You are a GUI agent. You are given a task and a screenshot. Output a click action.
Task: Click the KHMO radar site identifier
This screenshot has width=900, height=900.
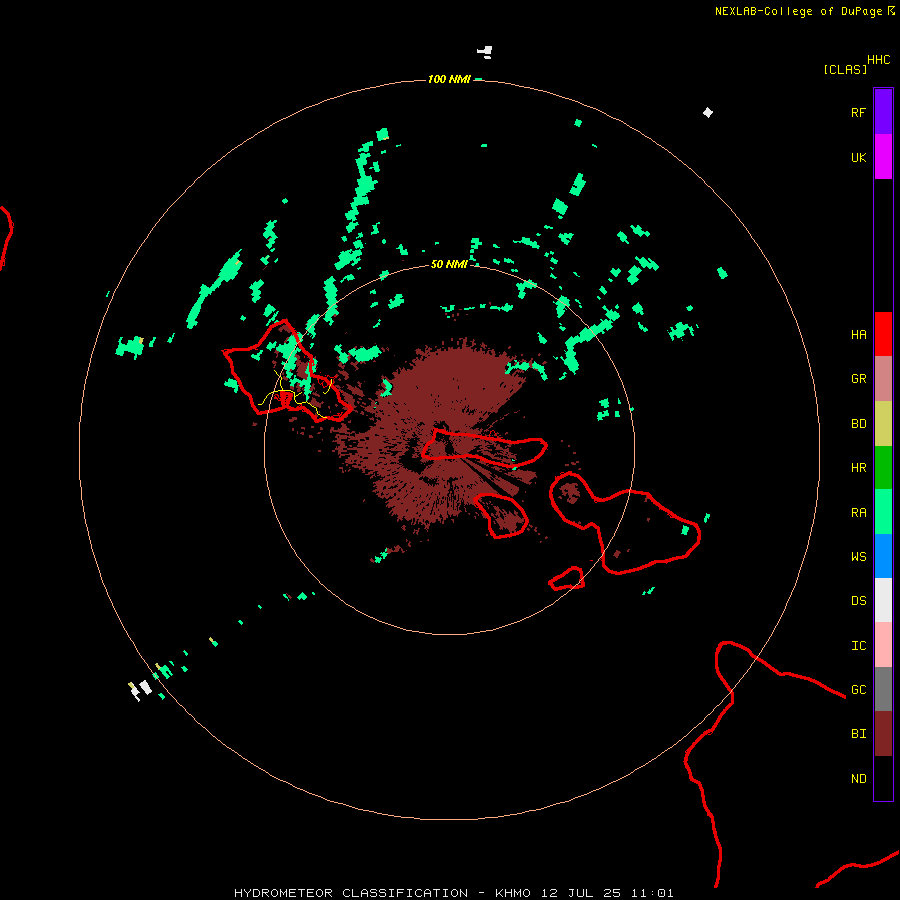point(513,893)
